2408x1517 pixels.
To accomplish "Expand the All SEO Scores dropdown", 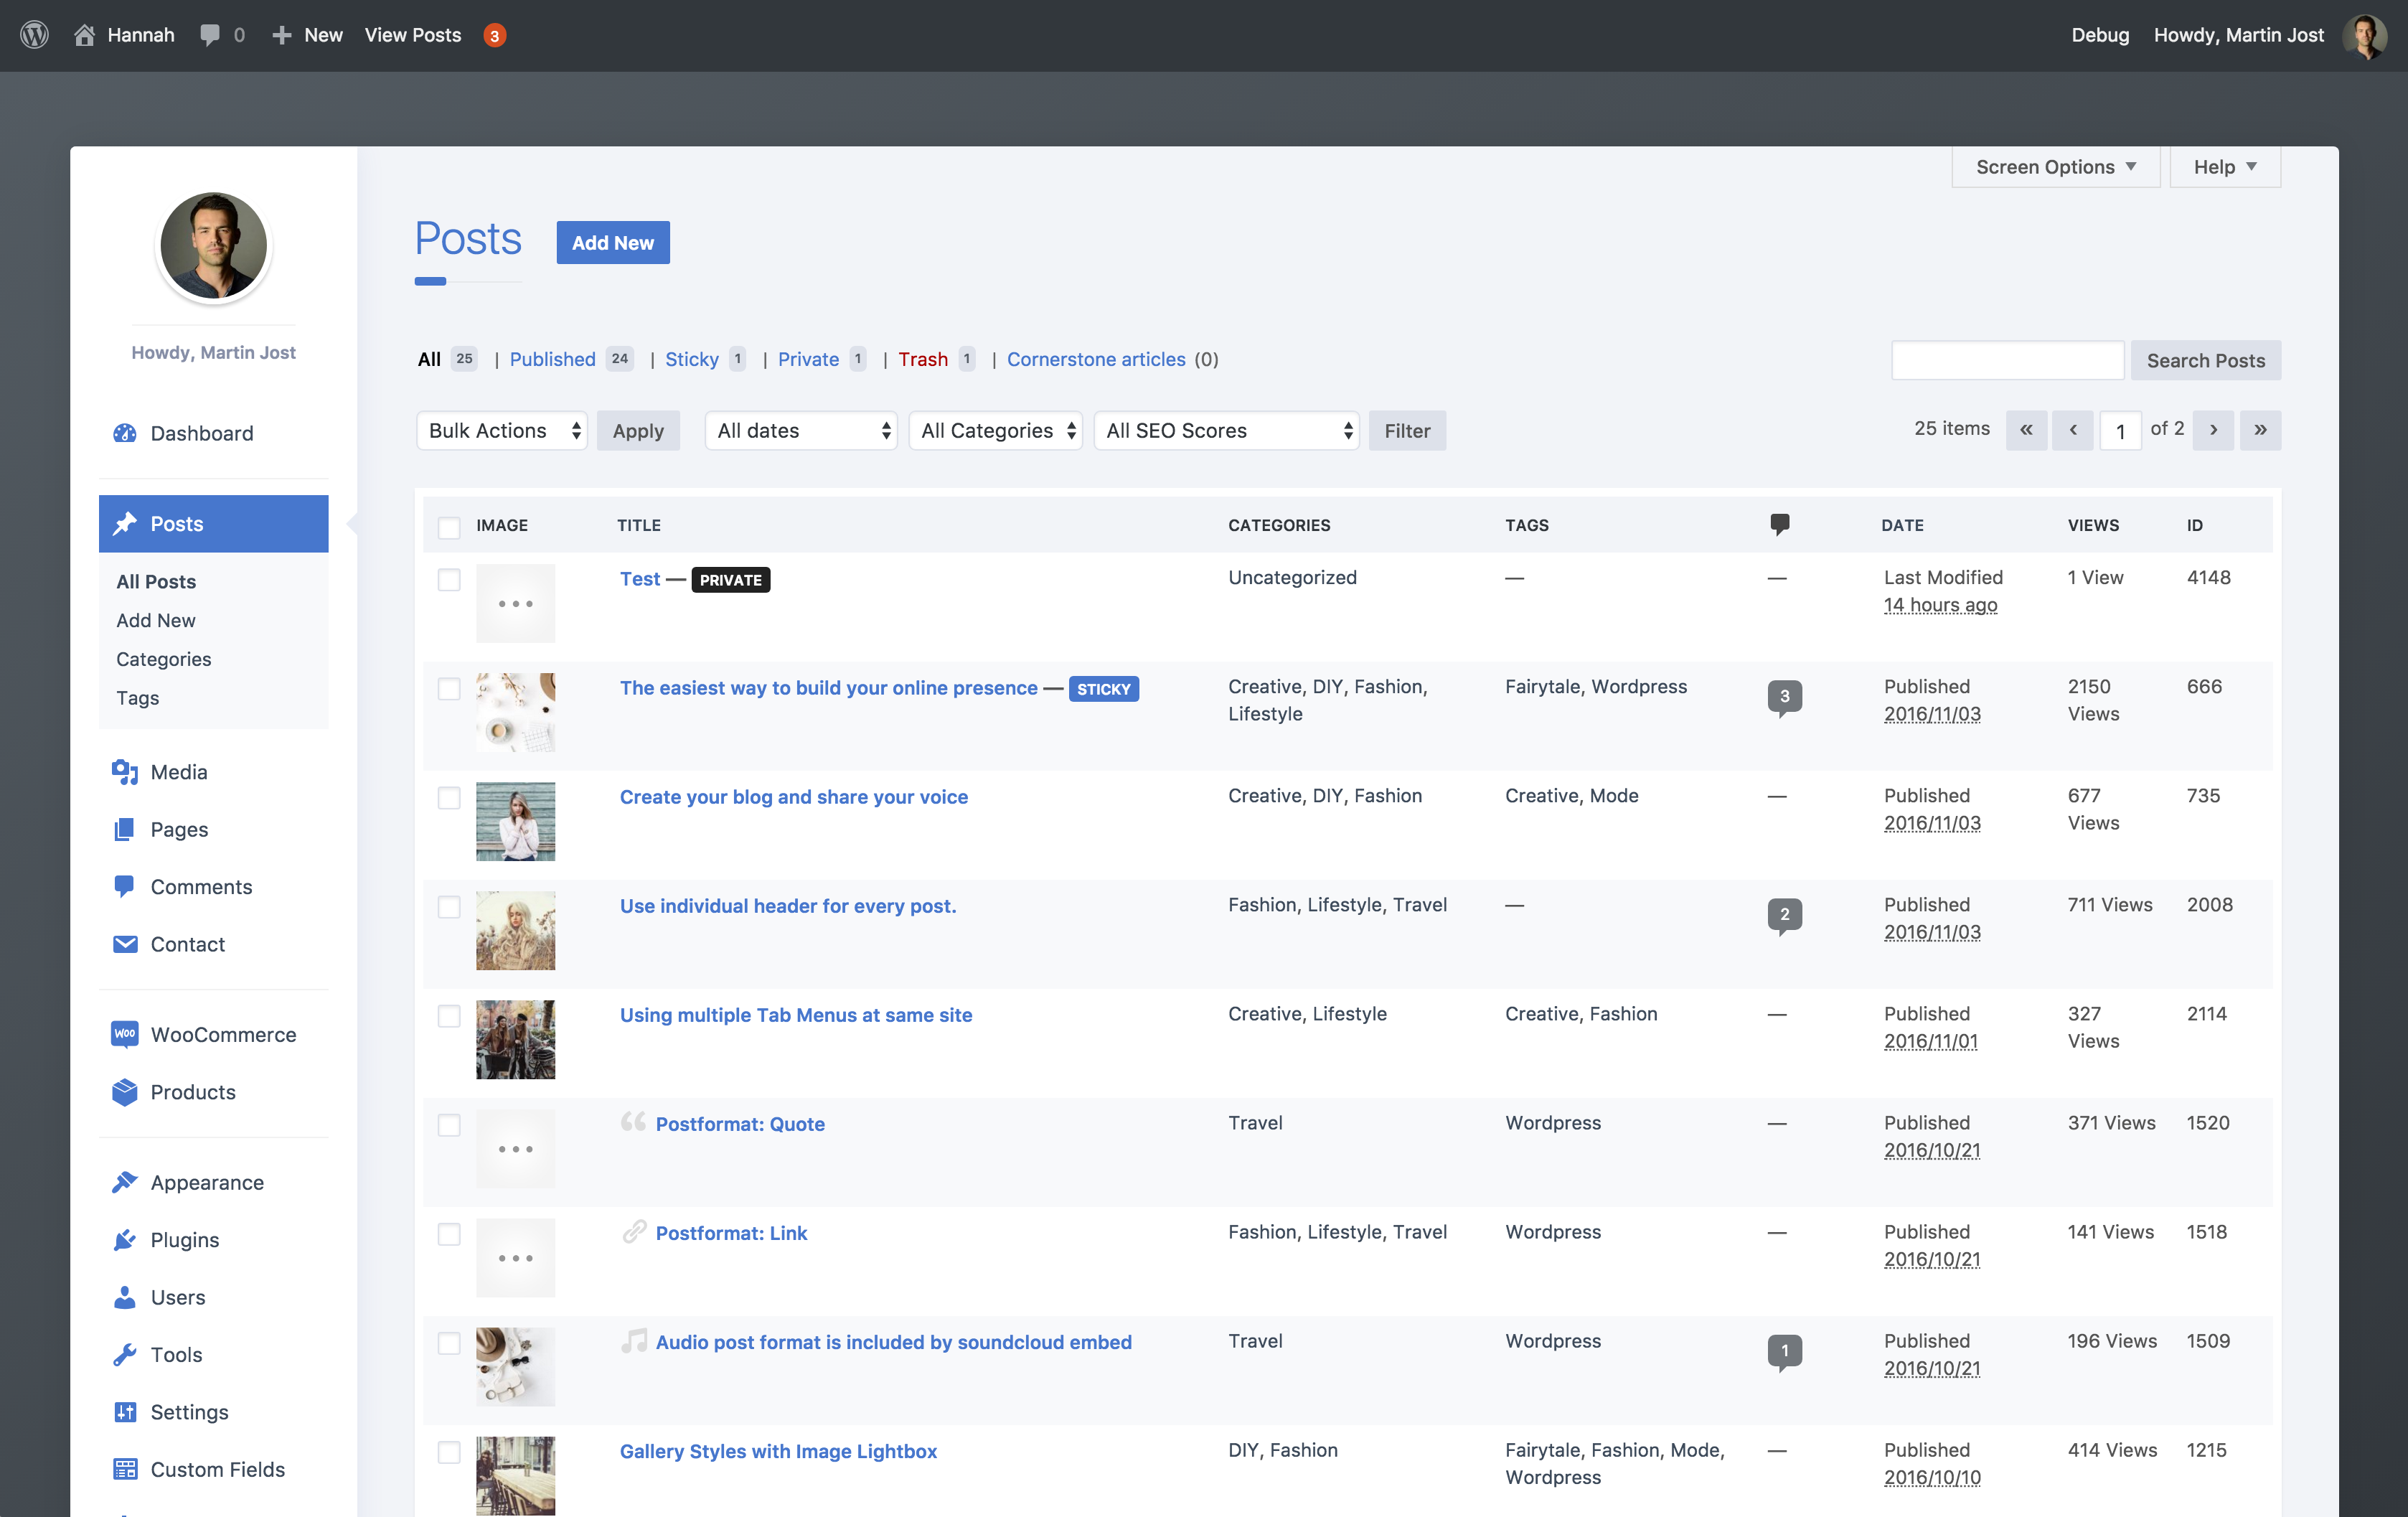I will tap(1226, 430).
